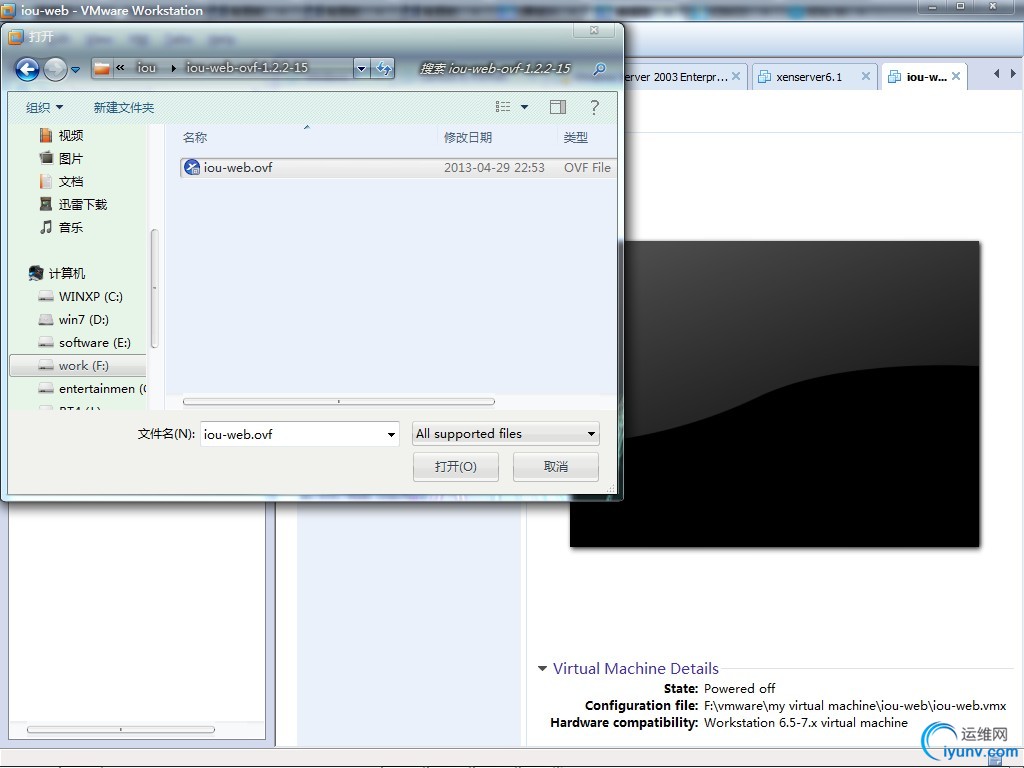This screenshot has width=1024, height=768.
Task: Open the entertainmen drive in sidebar
Action: click(93, 389)
